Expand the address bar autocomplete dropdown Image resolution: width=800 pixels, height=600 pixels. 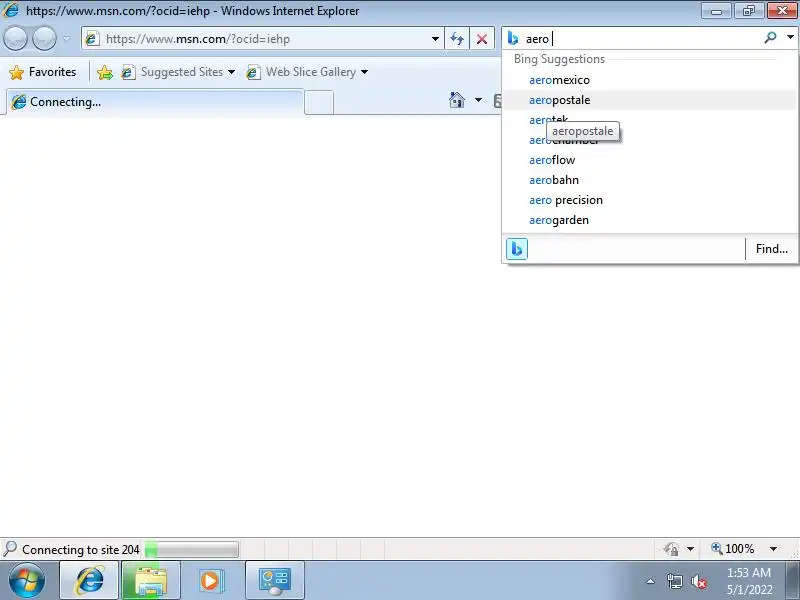click(435, 39)
